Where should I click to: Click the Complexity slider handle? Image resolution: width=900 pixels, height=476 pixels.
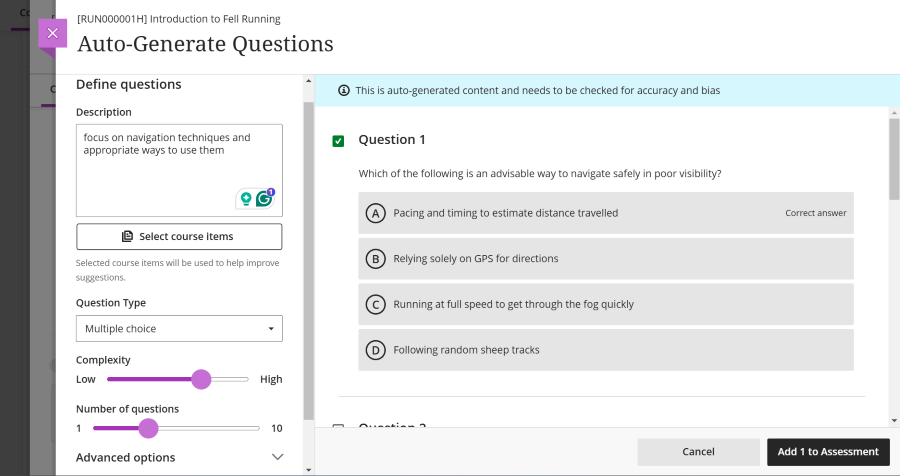201,379
